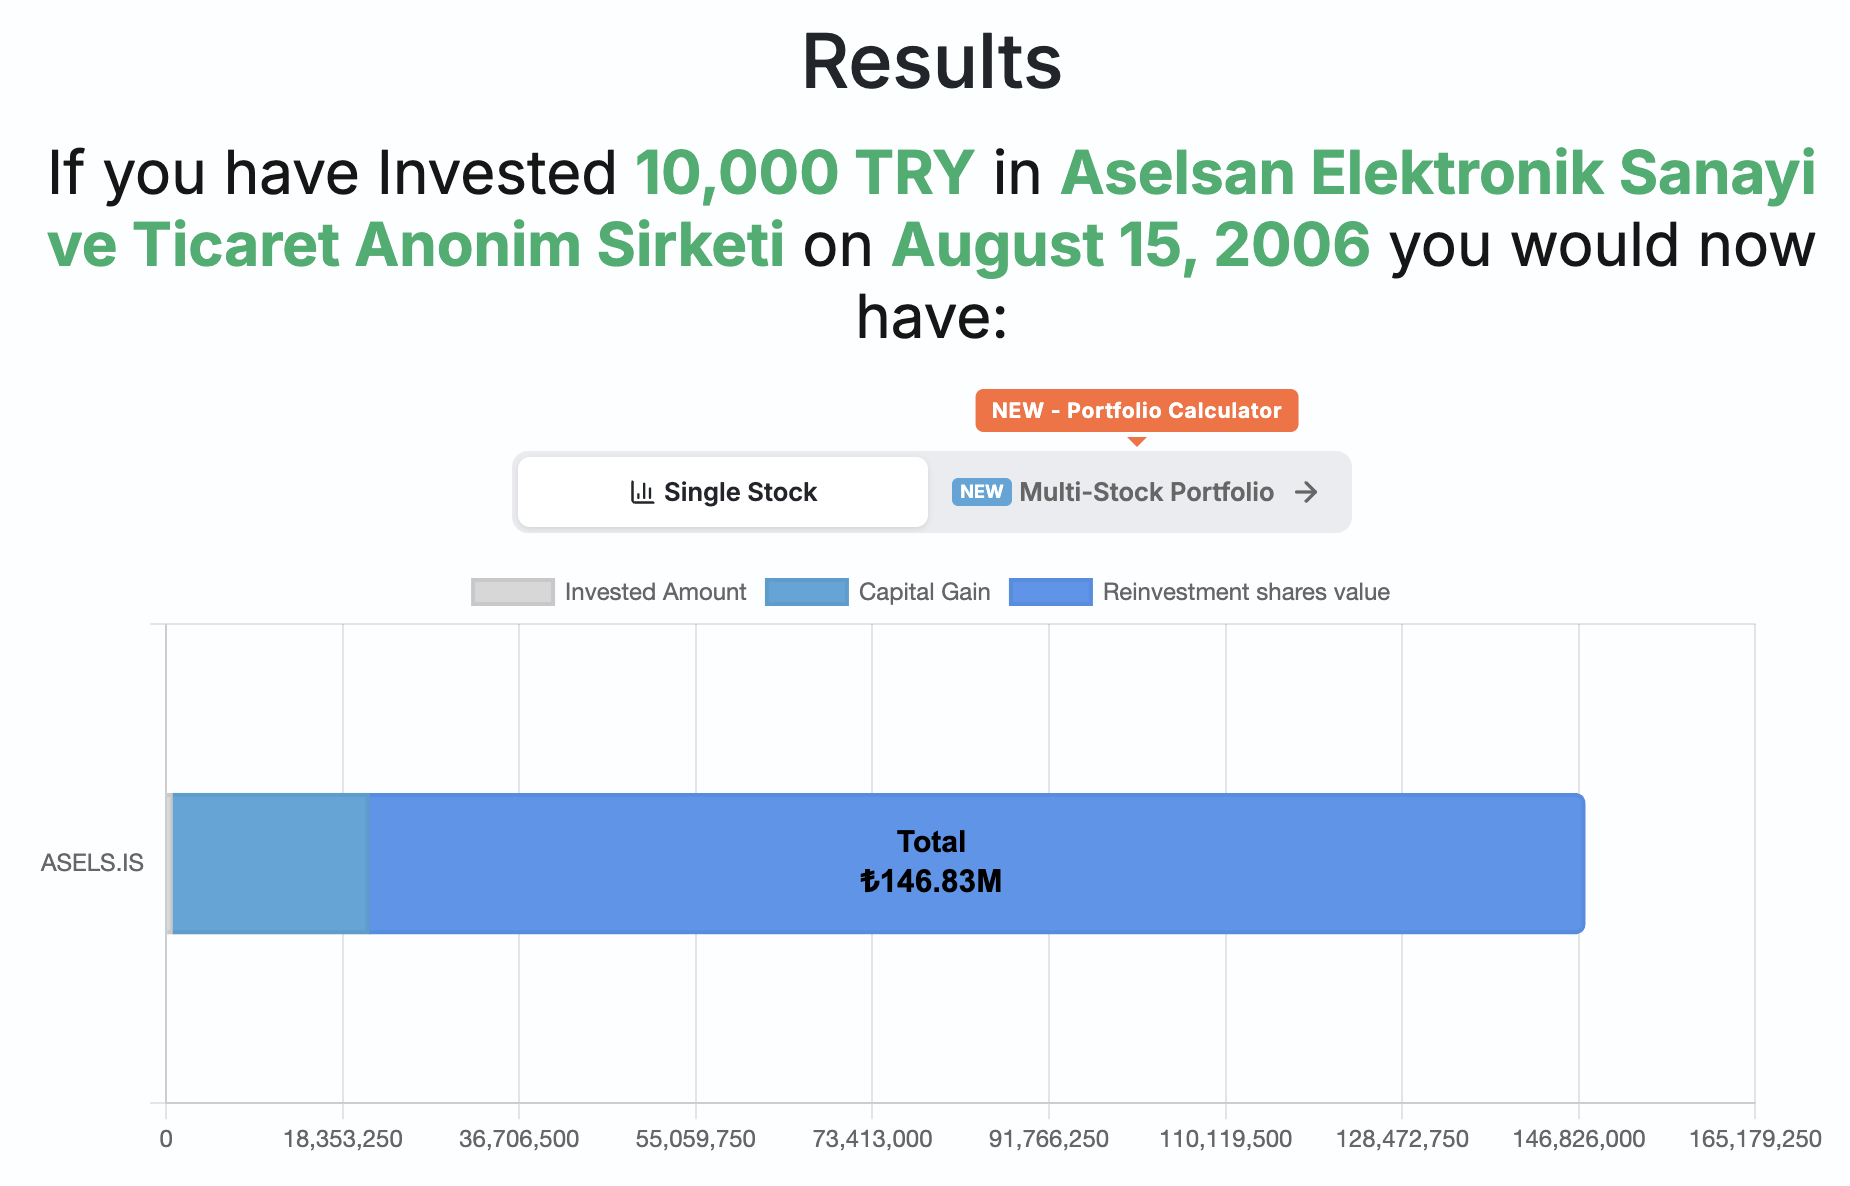
Task: Click the ASELS.IS axis label
Action: click(x=92, y=863)
